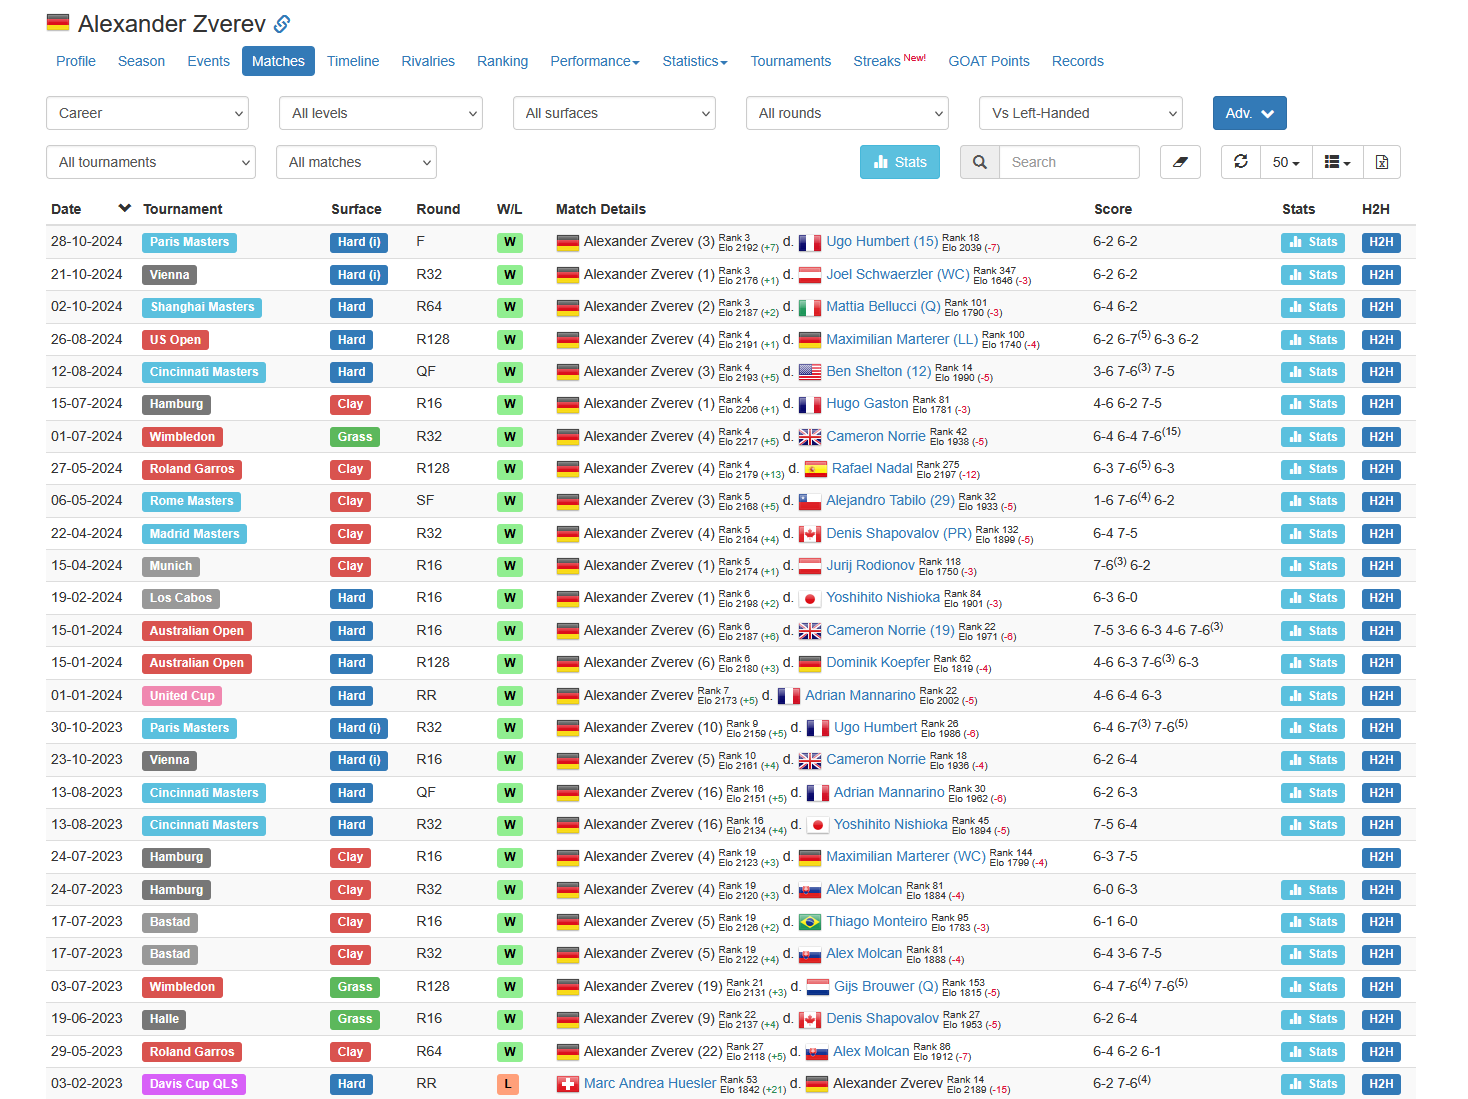The image size is (1468, 1099).
Task: Open Stats for the Davis Cup QLS match
Action: click(x=1313, y=1084)
